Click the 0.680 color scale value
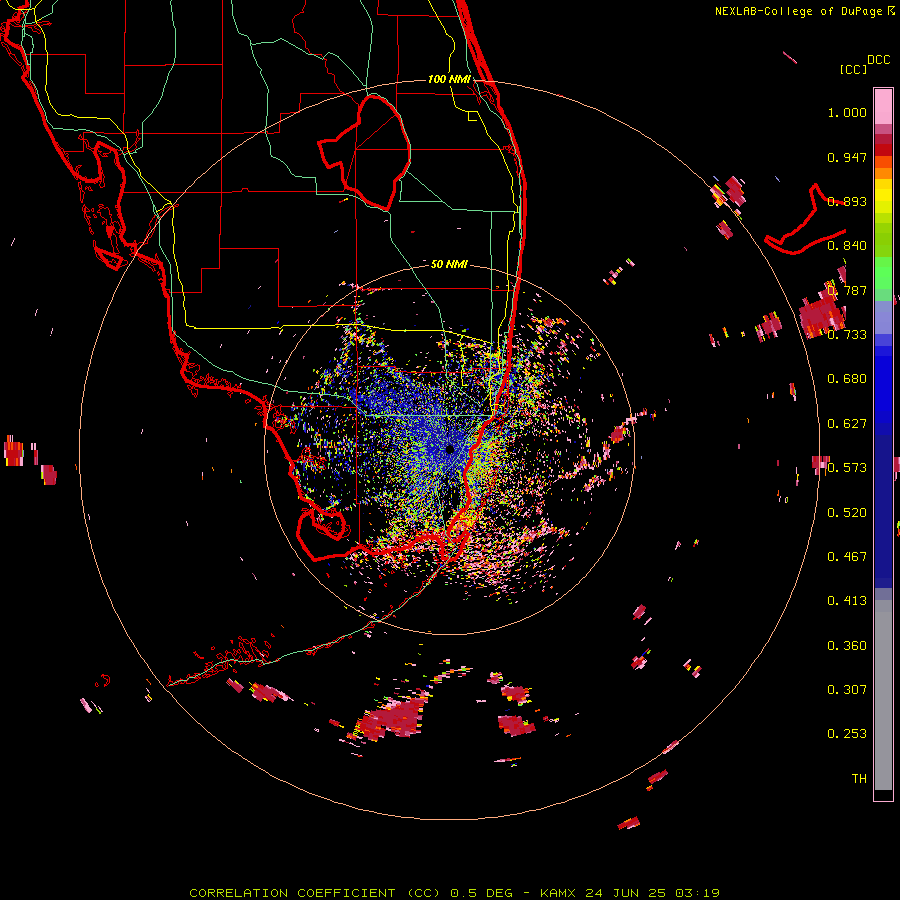The image size is (900, 900). (x=847, y=379)
